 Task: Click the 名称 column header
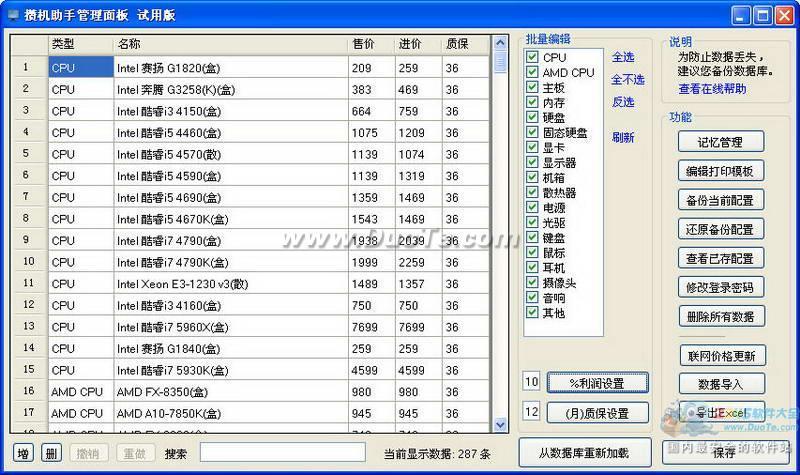coord(231,44)
